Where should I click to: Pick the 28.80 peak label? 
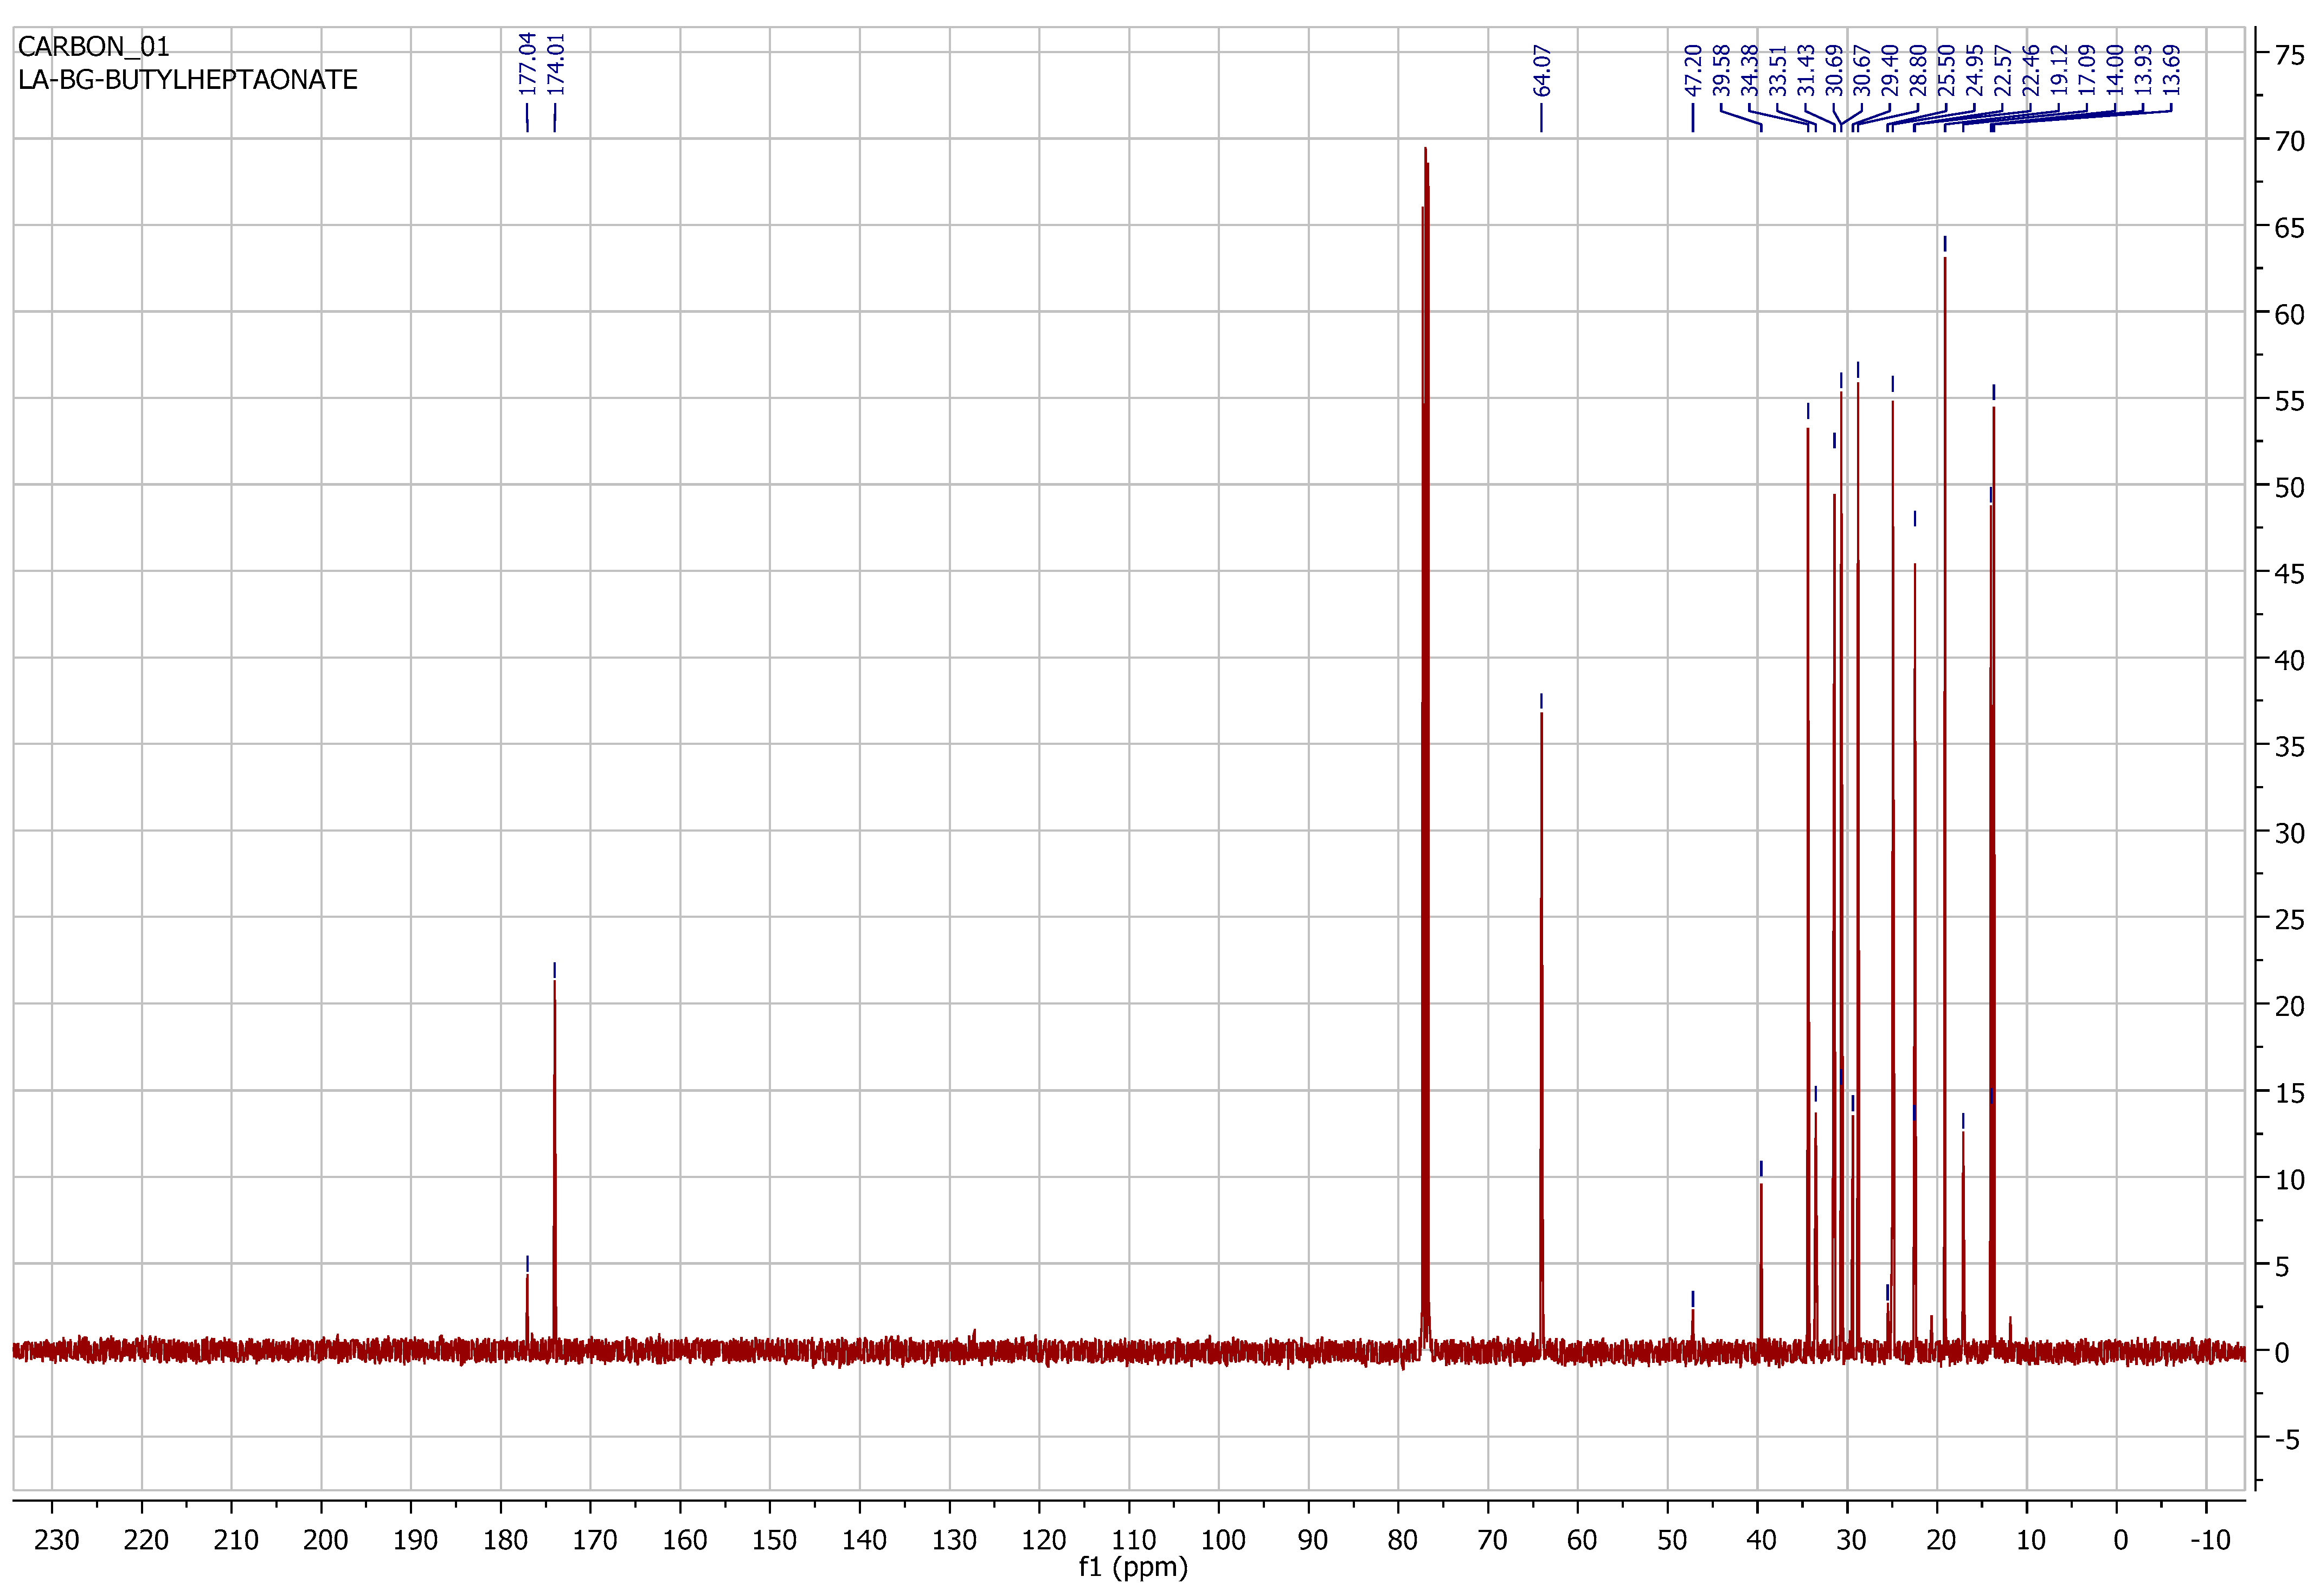pos(1917,70)
